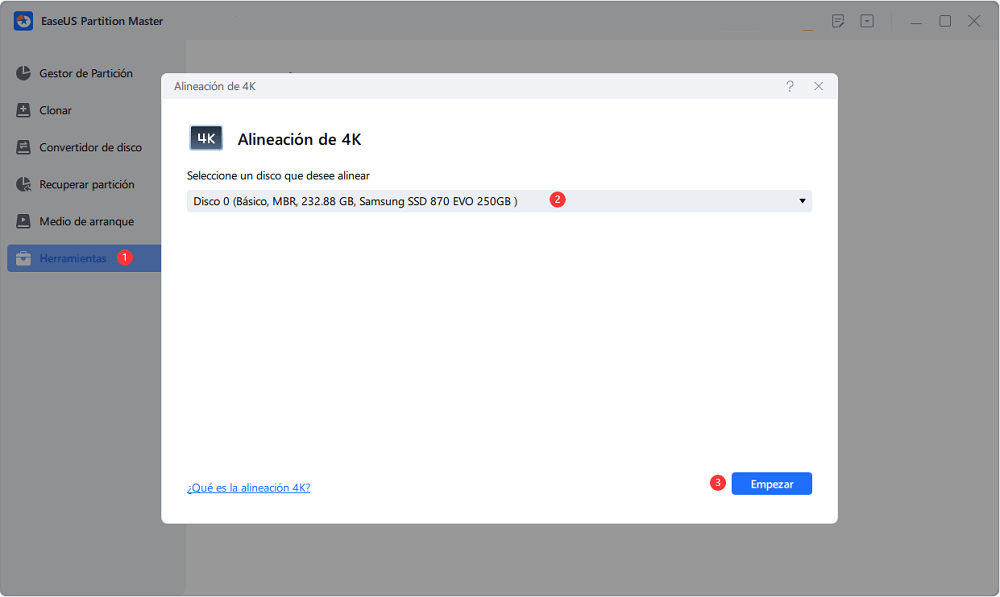Open the Clonar section
The image size is (1000, 597).
[55, 110]
